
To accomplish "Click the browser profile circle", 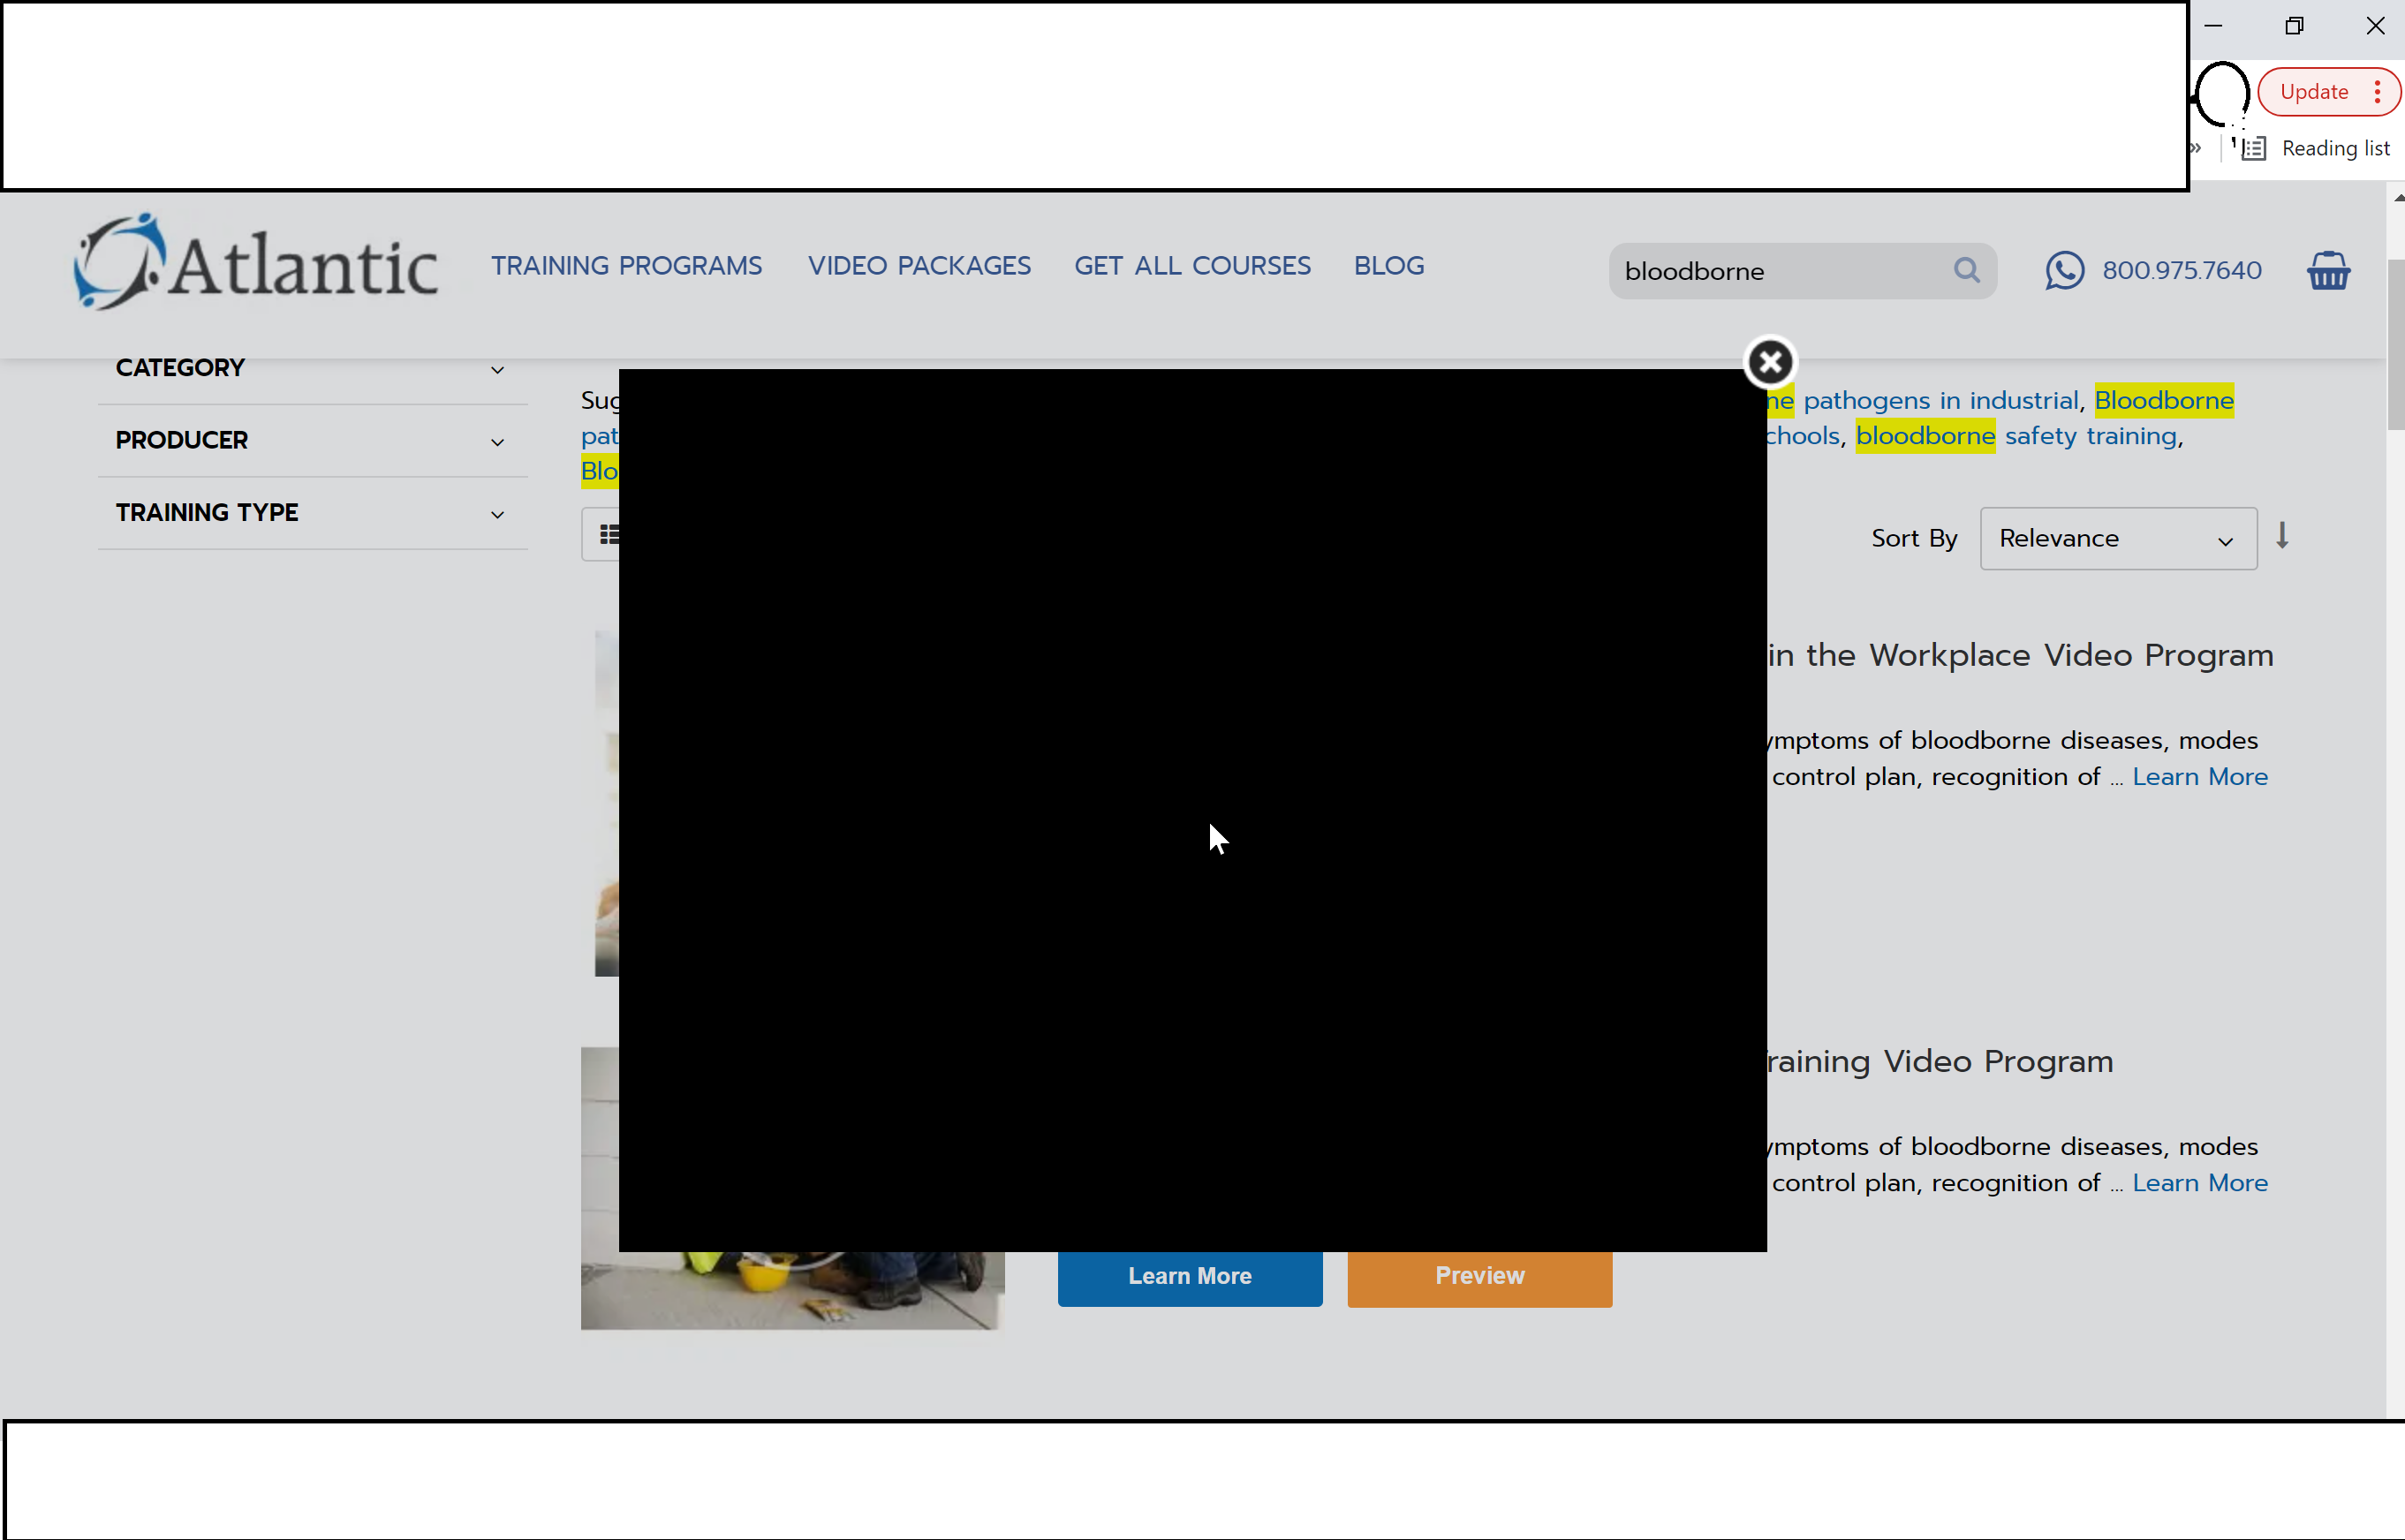I will [2222, 93].
